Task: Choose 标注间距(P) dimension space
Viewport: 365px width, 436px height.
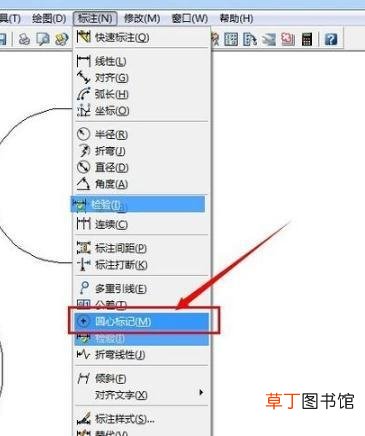Action: (x=142, y=248)
